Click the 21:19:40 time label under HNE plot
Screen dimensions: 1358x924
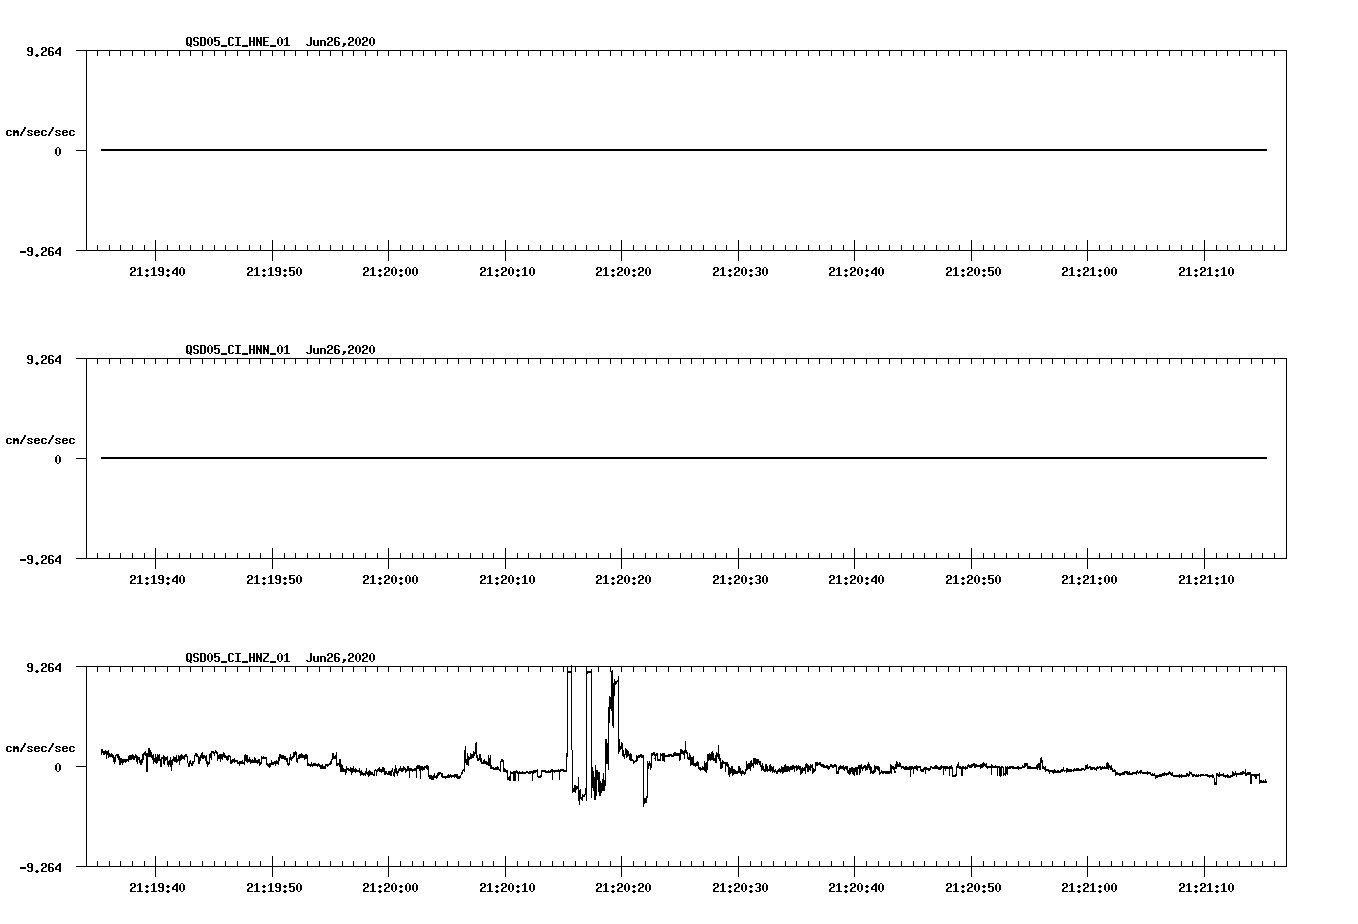(x=157, y=272)
